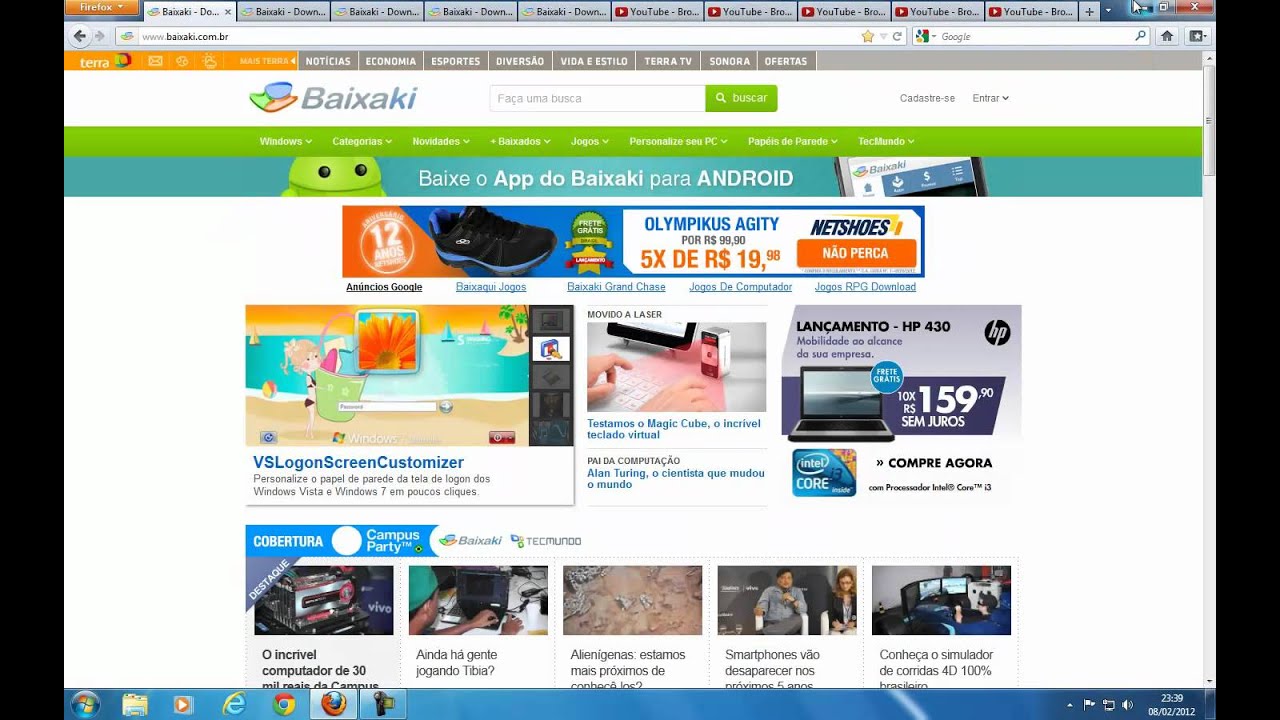Image resolution: width=1280 pixels, height=720 pixels.
Task: Expand the Jogos menu
Action: click(590, 141)
